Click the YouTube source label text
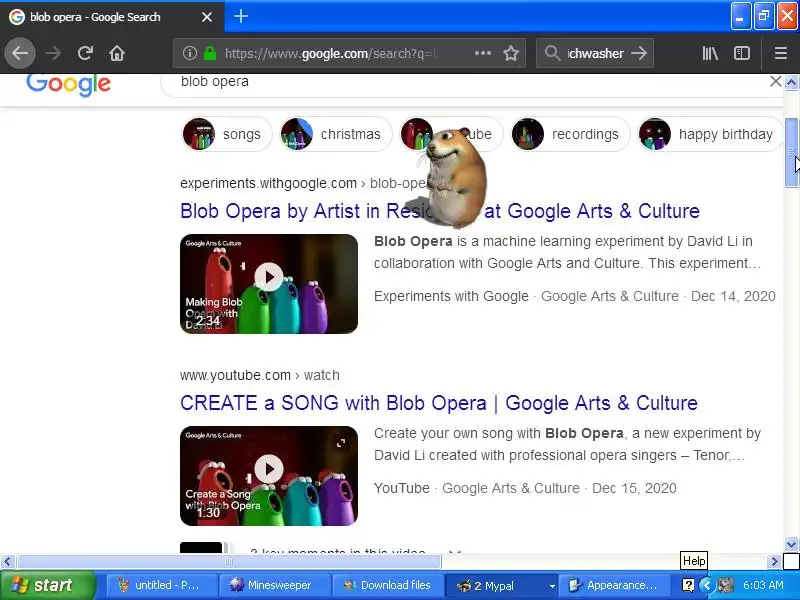The width and height of the screenshot is (800, 600). (x=402, y=488)
